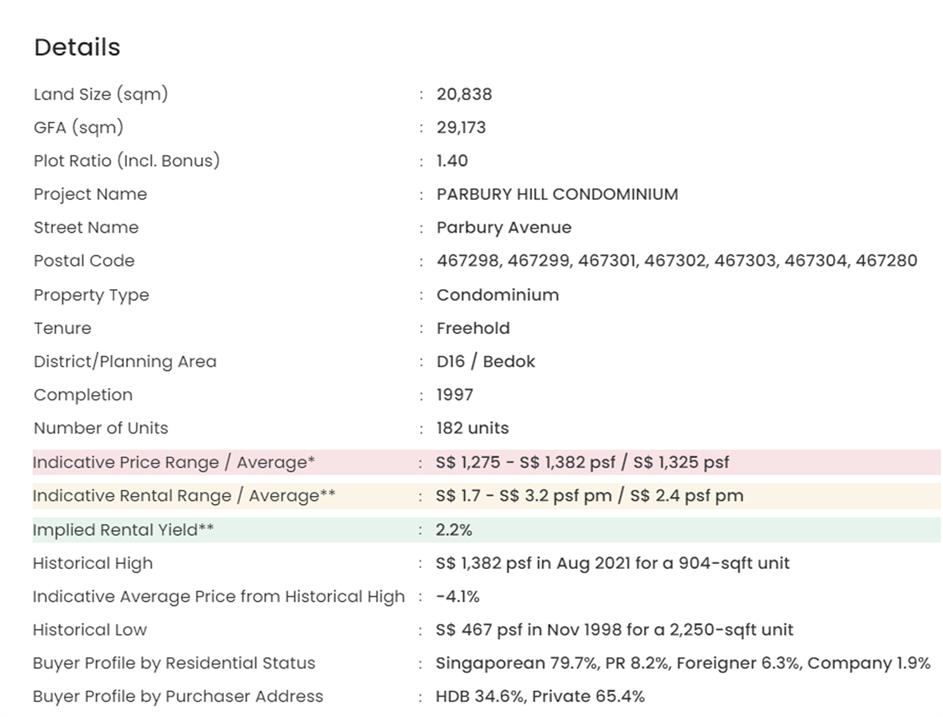Click the completion year 1997

(x=455, y=395)
